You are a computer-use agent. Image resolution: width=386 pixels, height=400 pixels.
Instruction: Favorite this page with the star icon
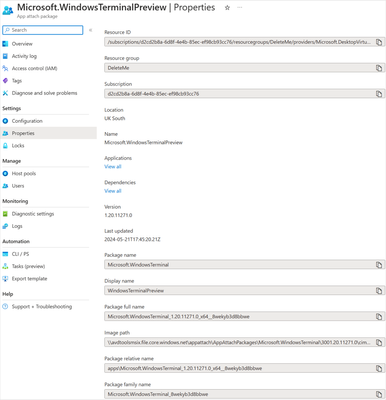(227, 8)
